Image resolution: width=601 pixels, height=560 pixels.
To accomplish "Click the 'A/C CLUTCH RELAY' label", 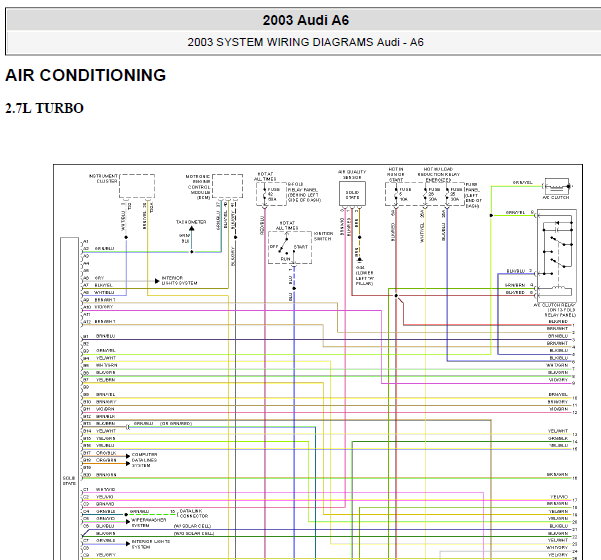I will tap(555, 310).
